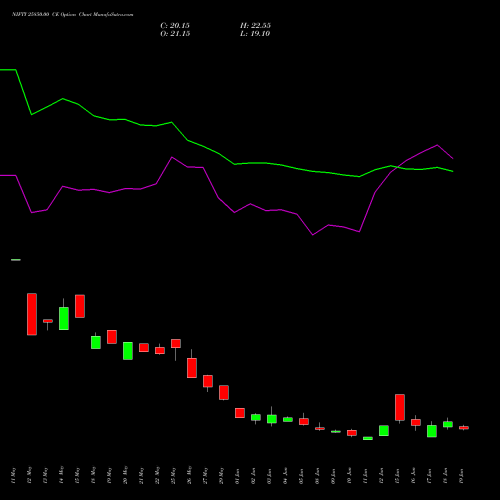Click the large red candle on 15 Jun
Image resolution: width=500 pixels, height=500 pixels.
coord(400,407)
